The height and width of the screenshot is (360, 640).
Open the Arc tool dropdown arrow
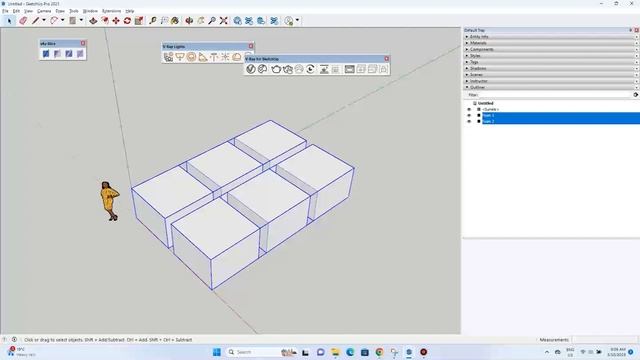coord(62,20)
